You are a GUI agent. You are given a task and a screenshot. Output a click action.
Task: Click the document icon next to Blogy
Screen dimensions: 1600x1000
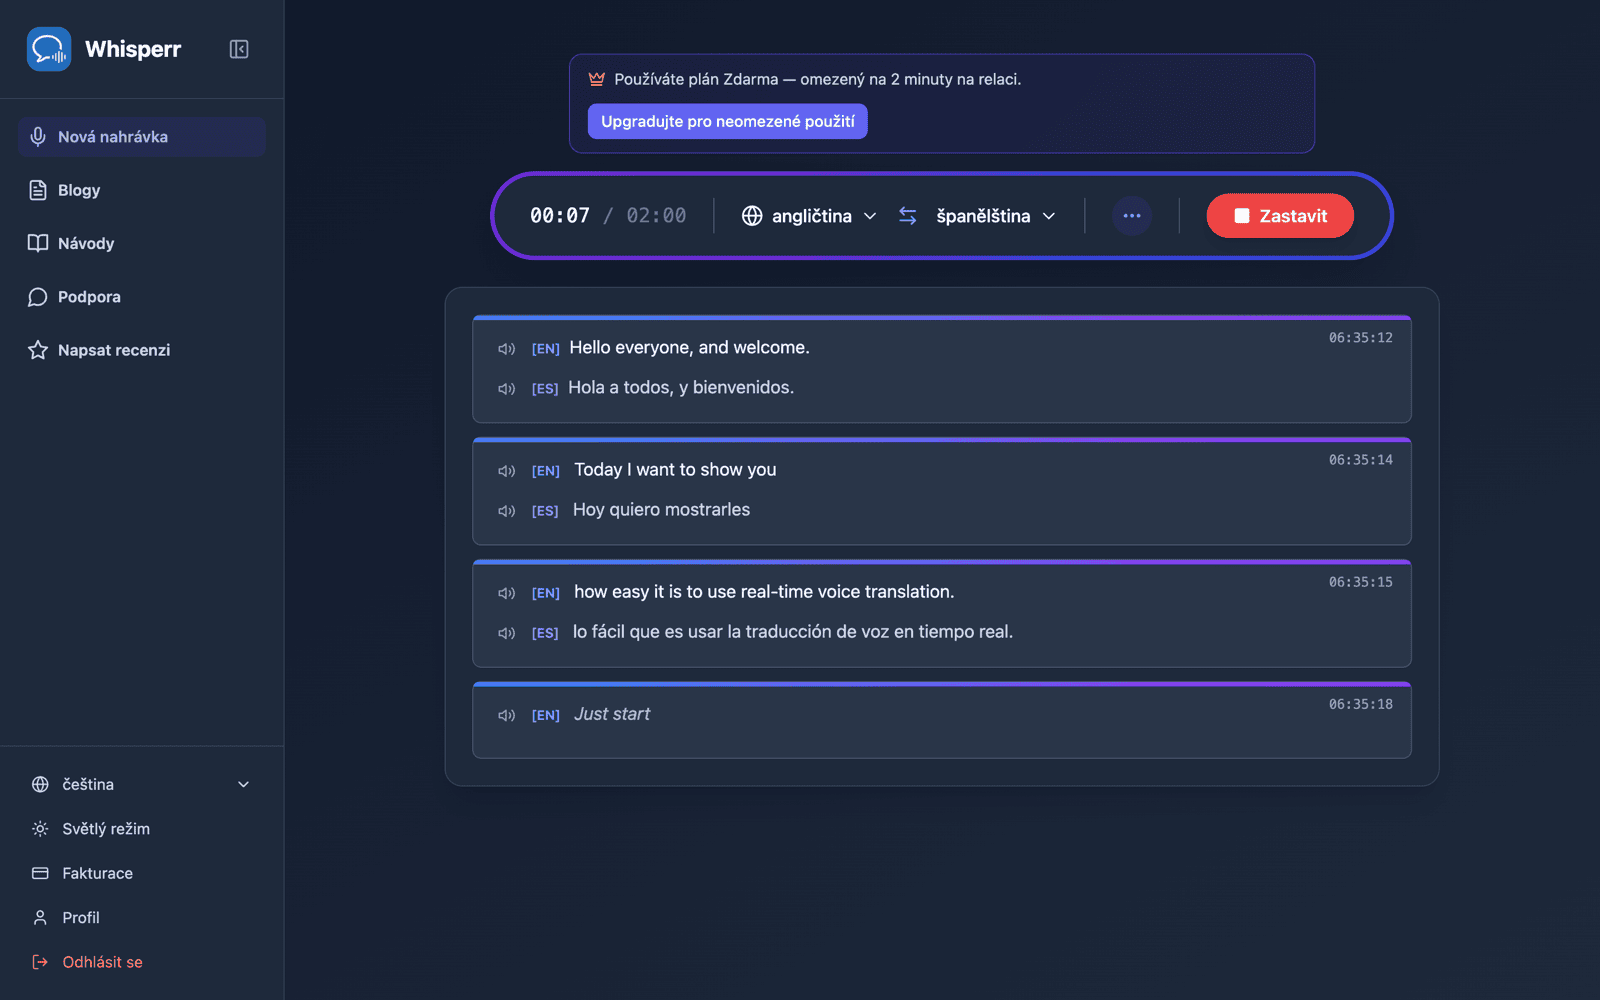click(38, 190)
